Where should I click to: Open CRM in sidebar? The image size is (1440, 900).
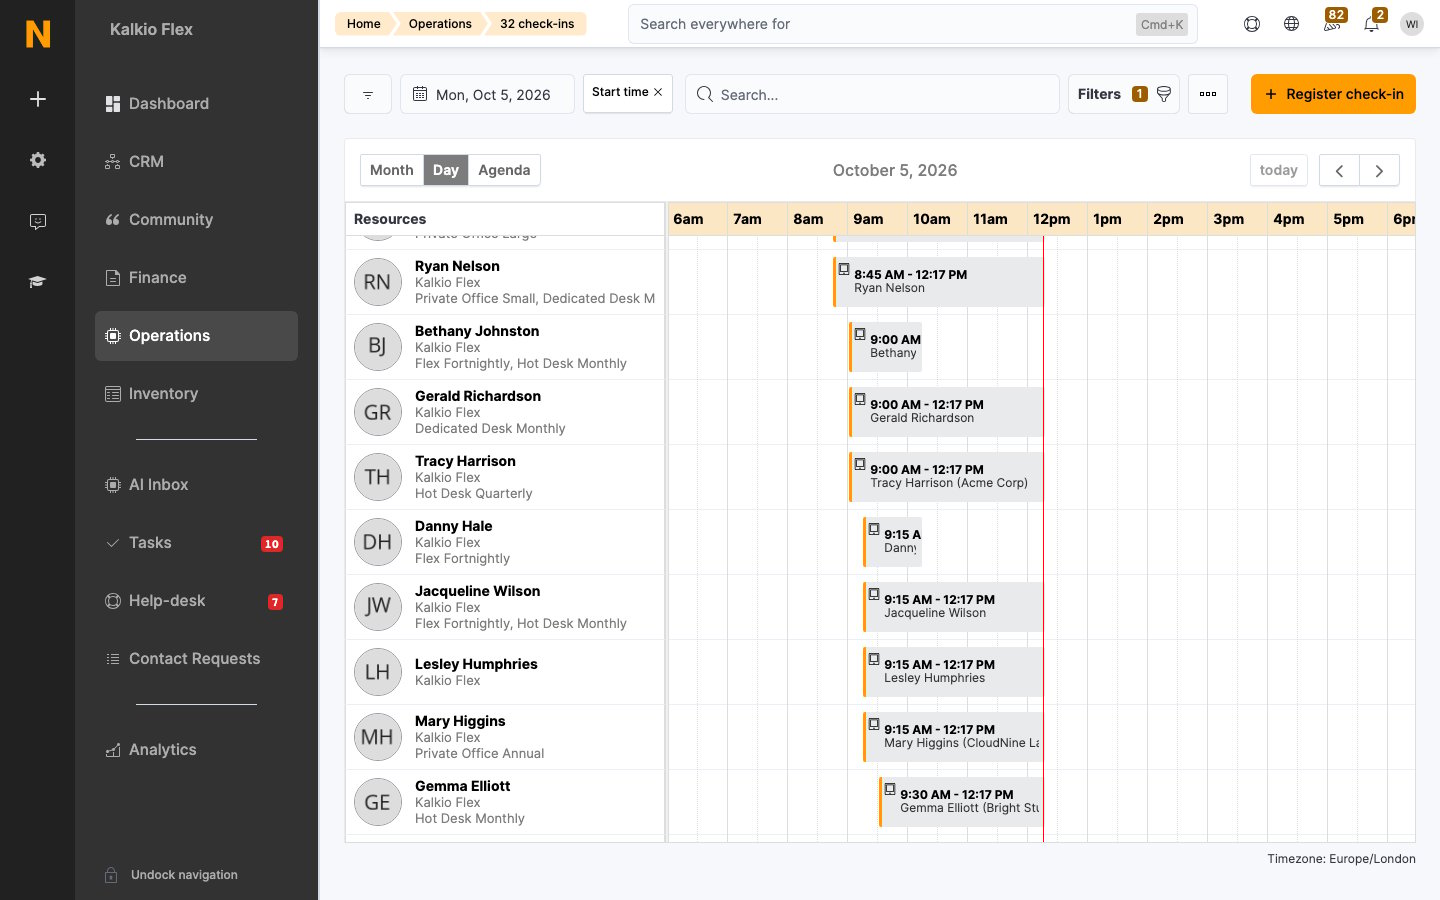coord(196,162)
